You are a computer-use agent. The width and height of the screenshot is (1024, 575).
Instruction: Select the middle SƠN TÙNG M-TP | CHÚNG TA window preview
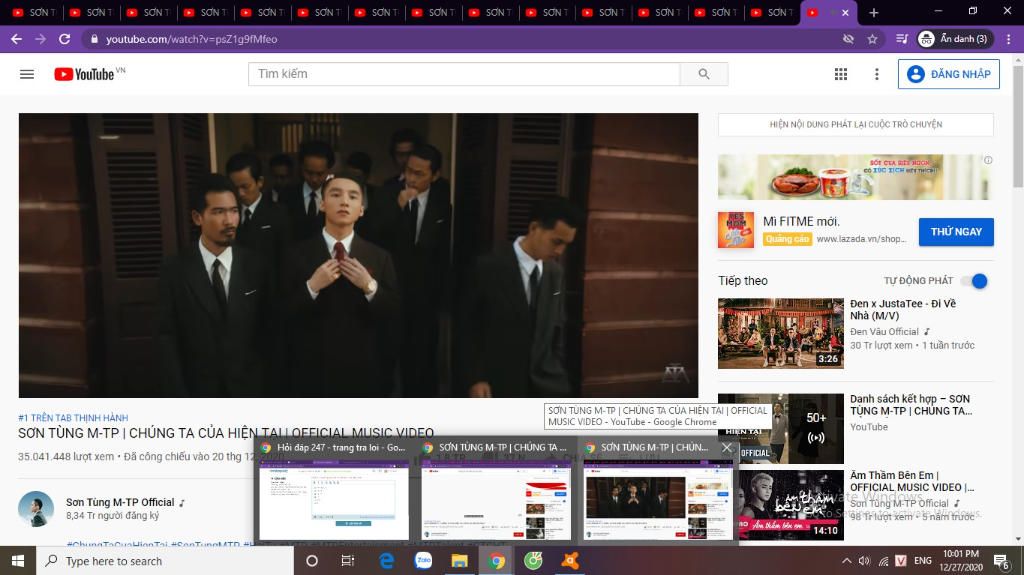[x=496, y=489]
